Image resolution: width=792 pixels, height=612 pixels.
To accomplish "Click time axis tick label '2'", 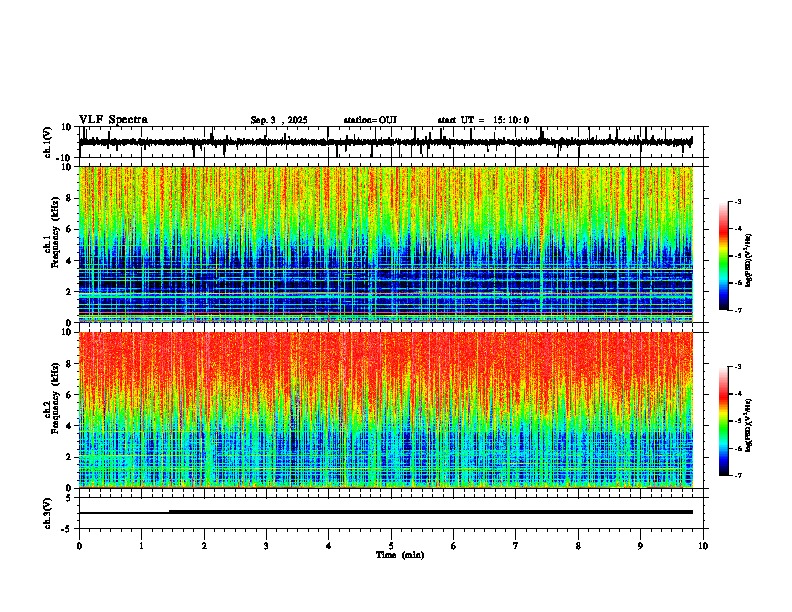I will pos(204,546).
